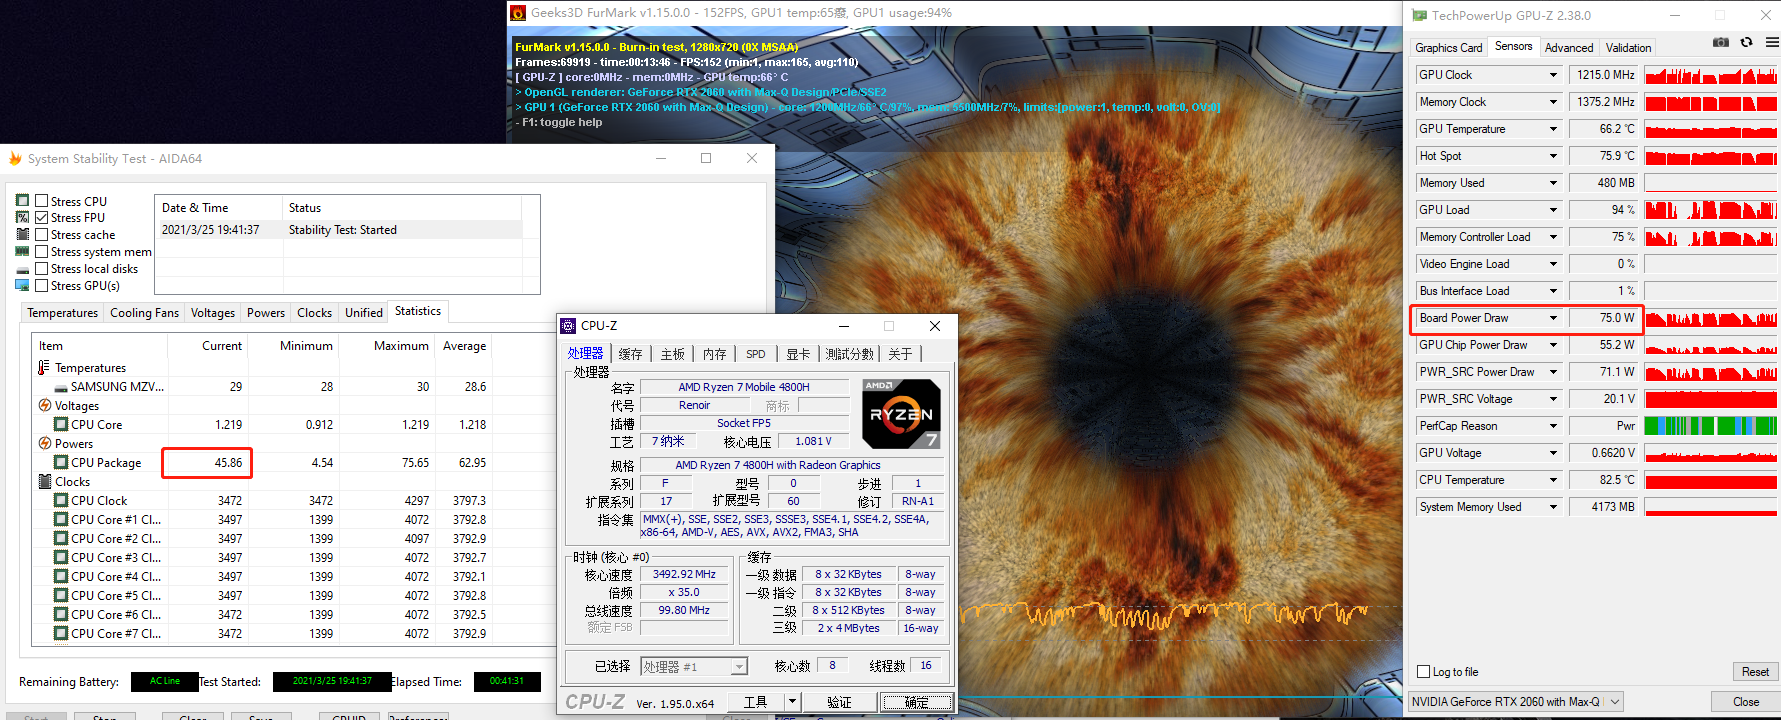Viewport: 1781px width, 720px height.
Task: Open the Board Power Draw sensor dropdown
Action: coord(1553,318)
